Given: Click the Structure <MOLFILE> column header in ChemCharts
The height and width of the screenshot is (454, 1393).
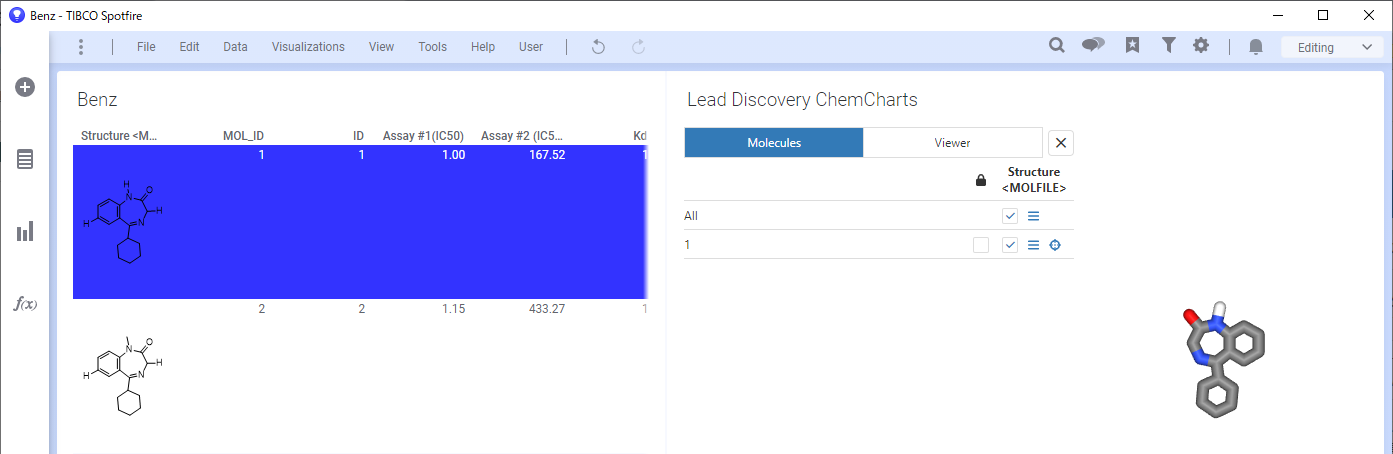Looking at the screenshot, I should (1034, 180).
